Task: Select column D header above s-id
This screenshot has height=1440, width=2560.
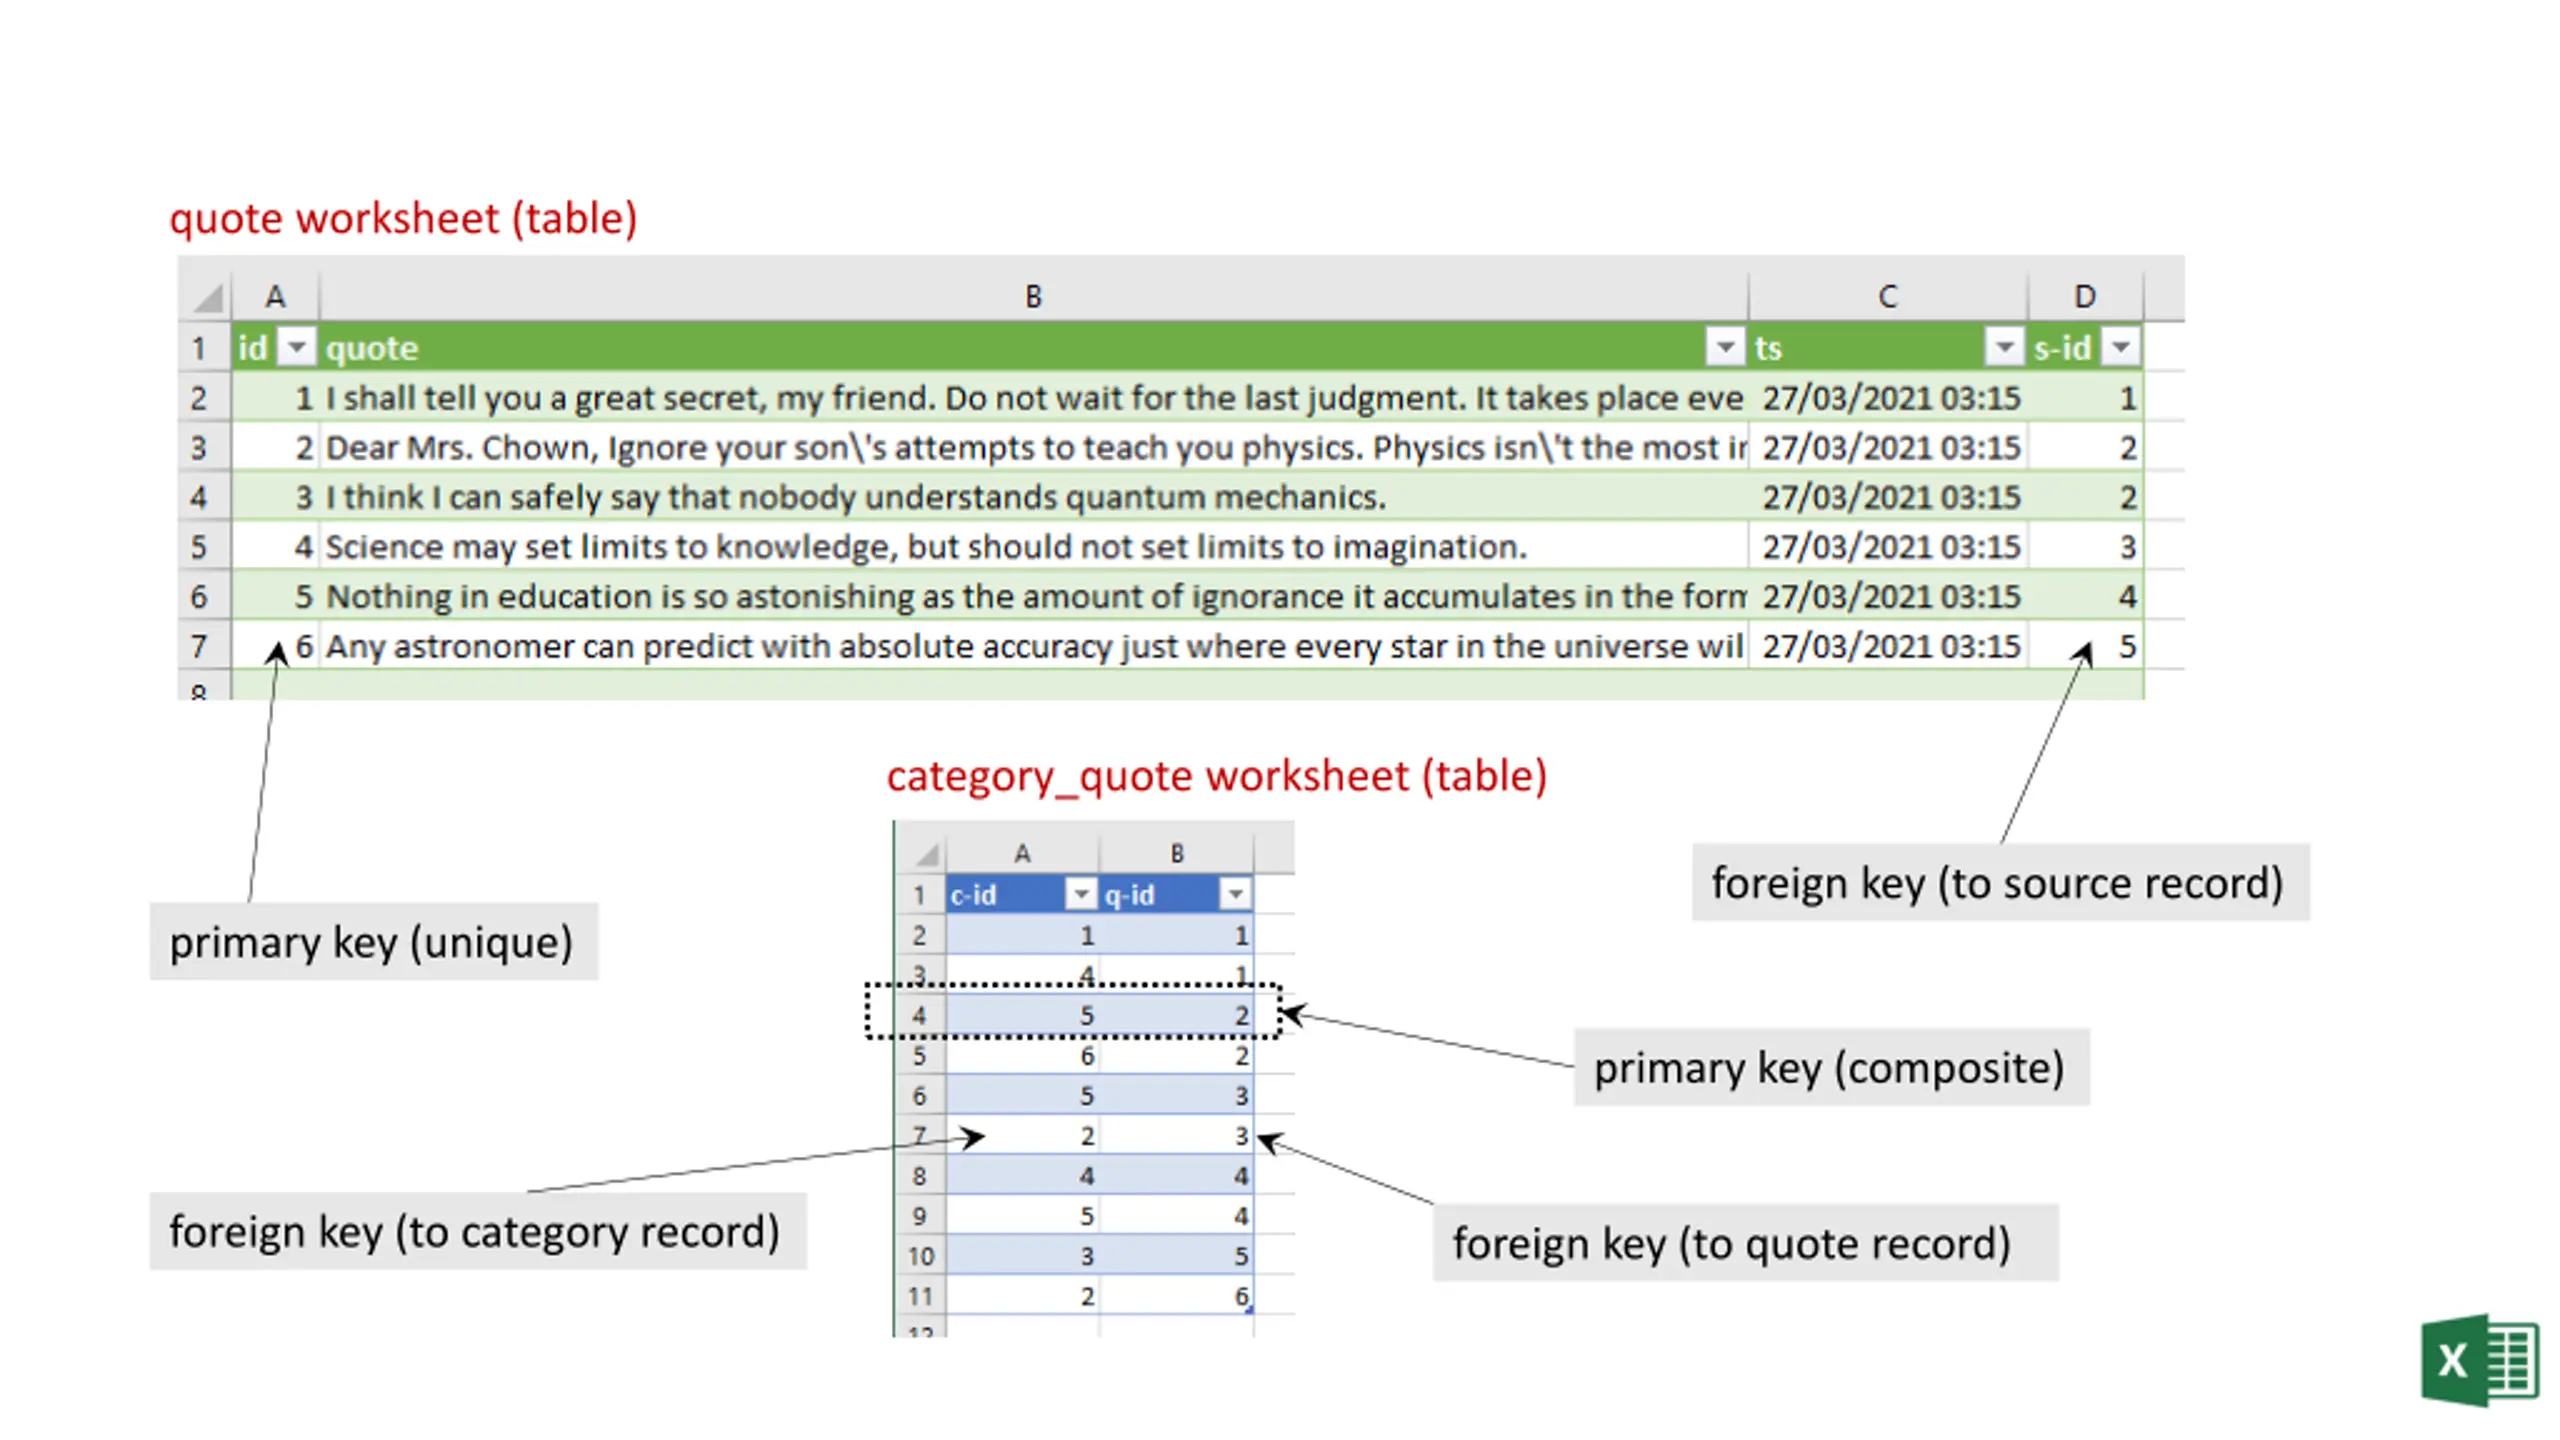Action: [x=2084, y=296]
